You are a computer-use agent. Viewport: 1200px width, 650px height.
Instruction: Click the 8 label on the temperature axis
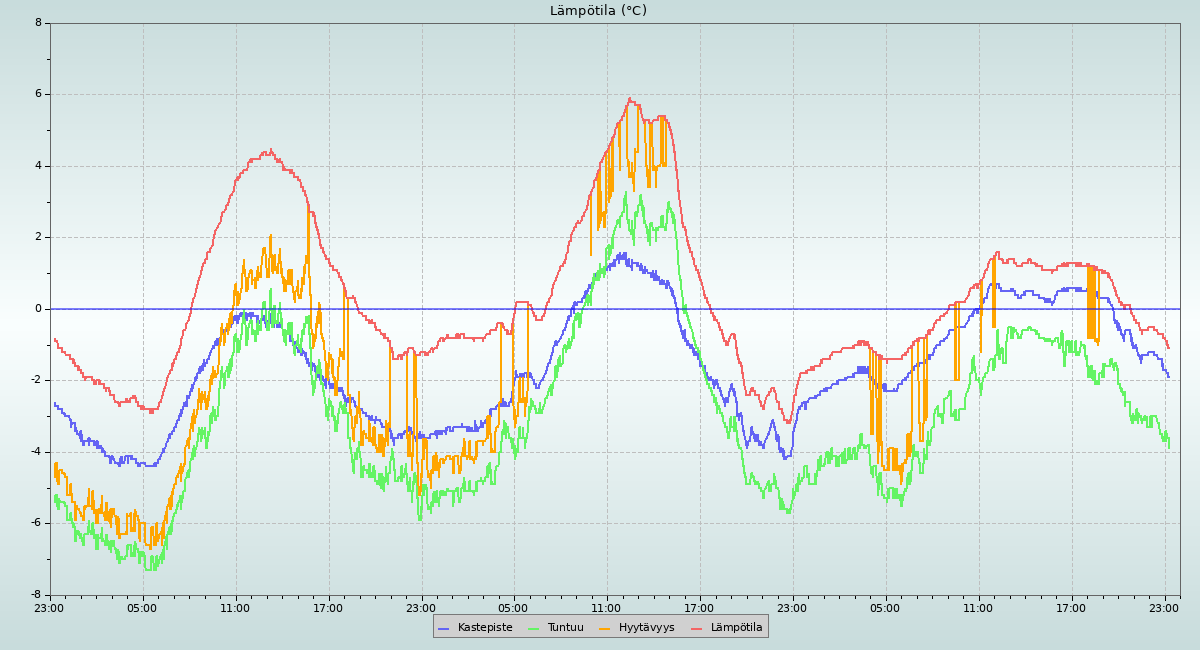38,23
